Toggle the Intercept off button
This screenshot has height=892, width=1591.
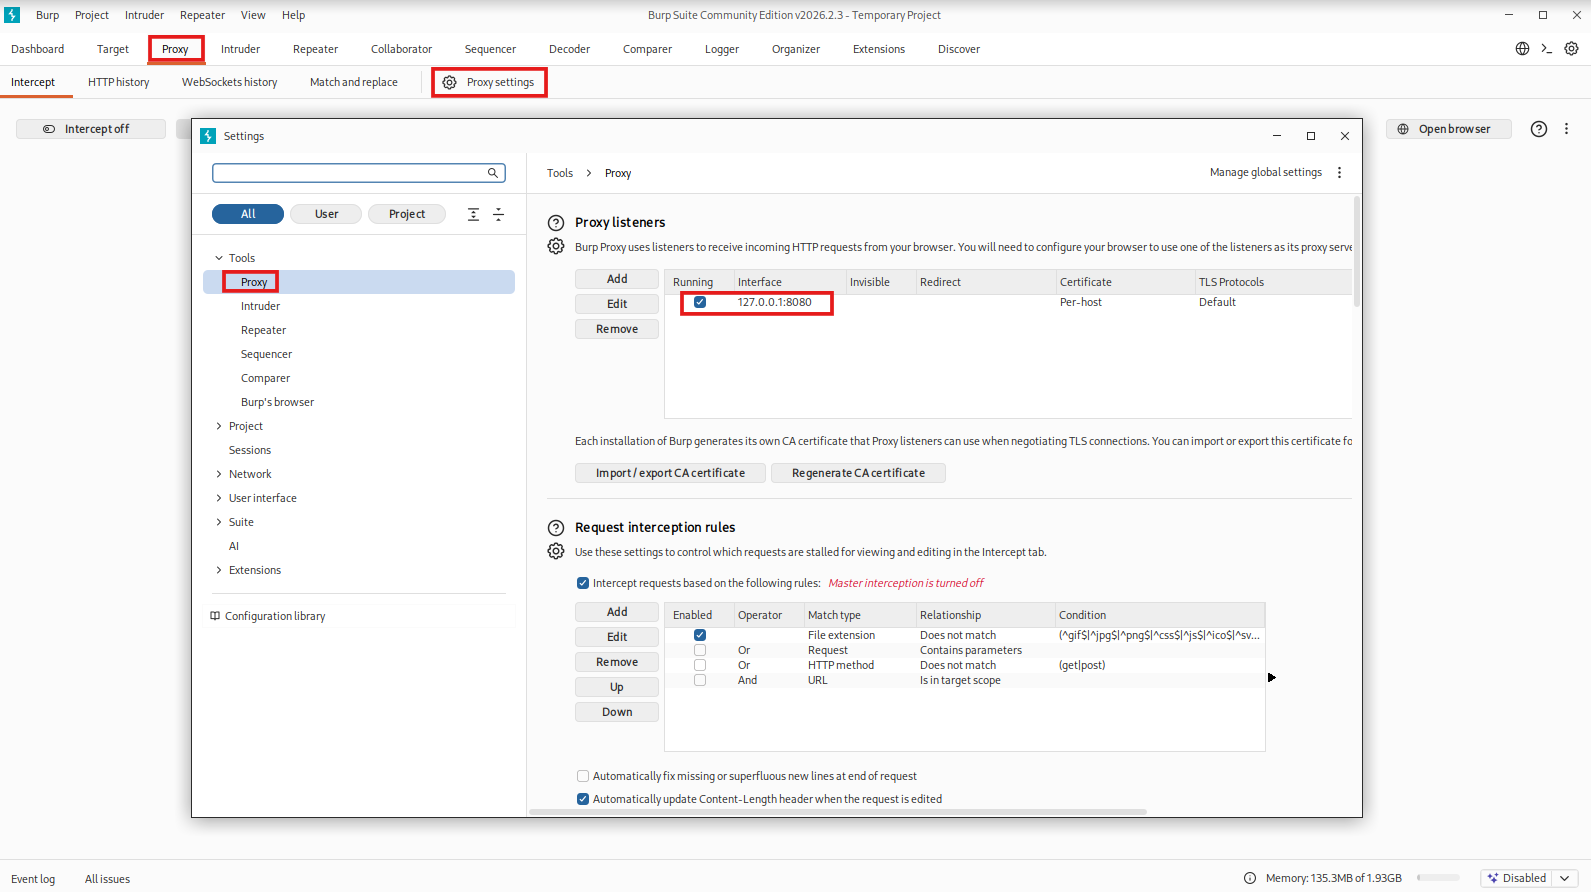pos(91,129)
